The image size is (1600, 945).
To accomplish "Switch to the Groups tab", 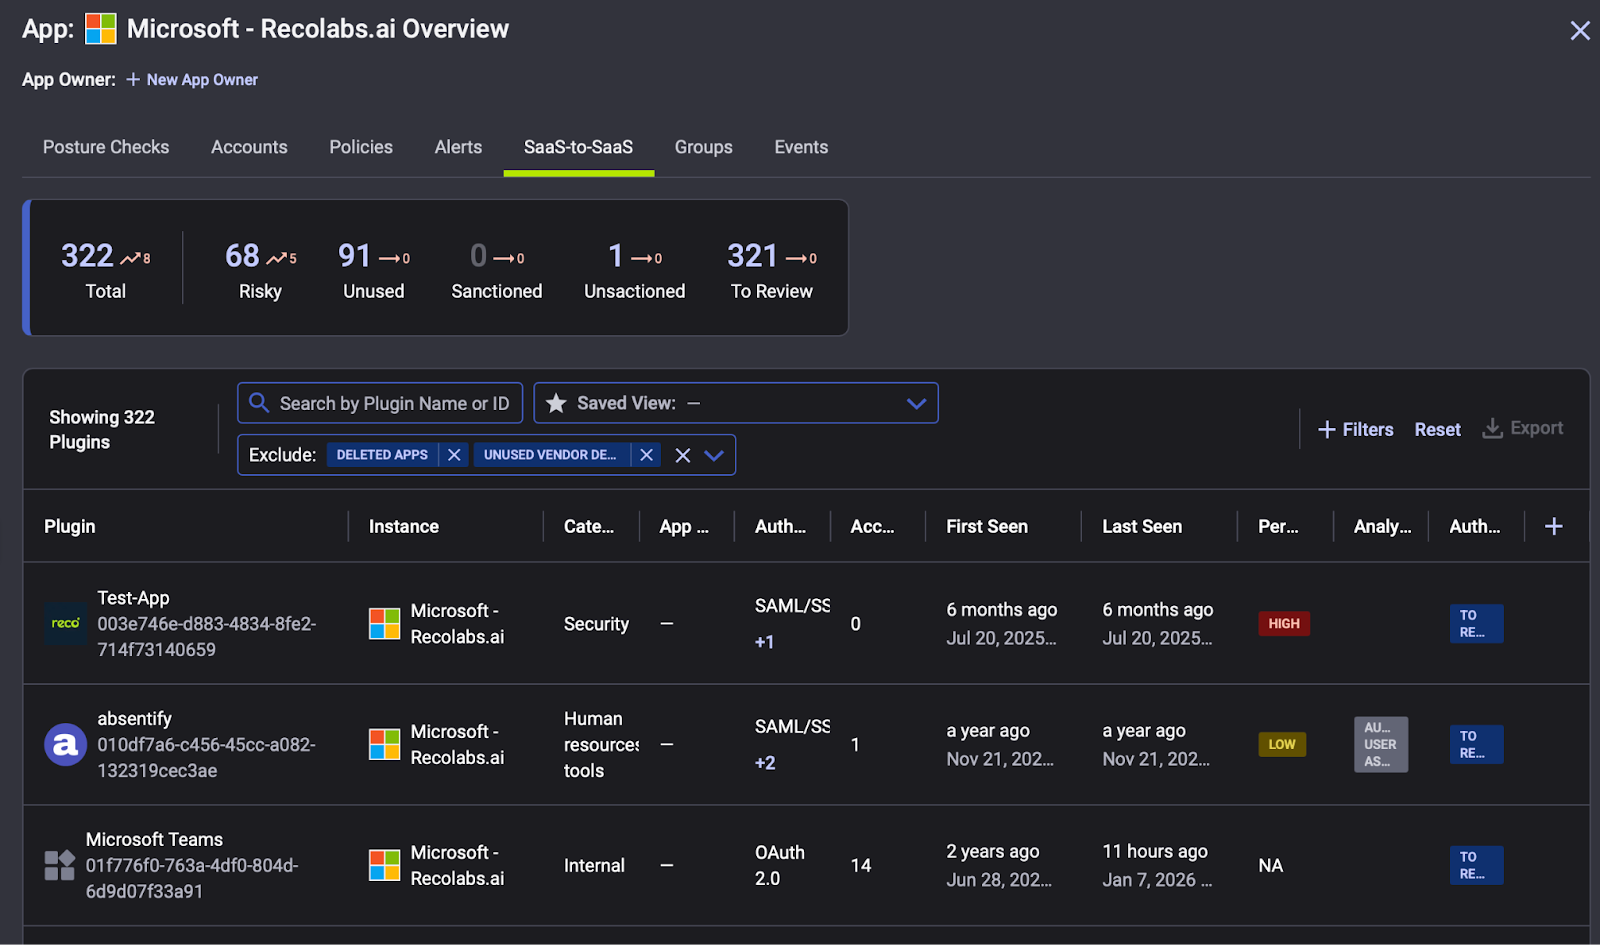I will pos(703,147).
